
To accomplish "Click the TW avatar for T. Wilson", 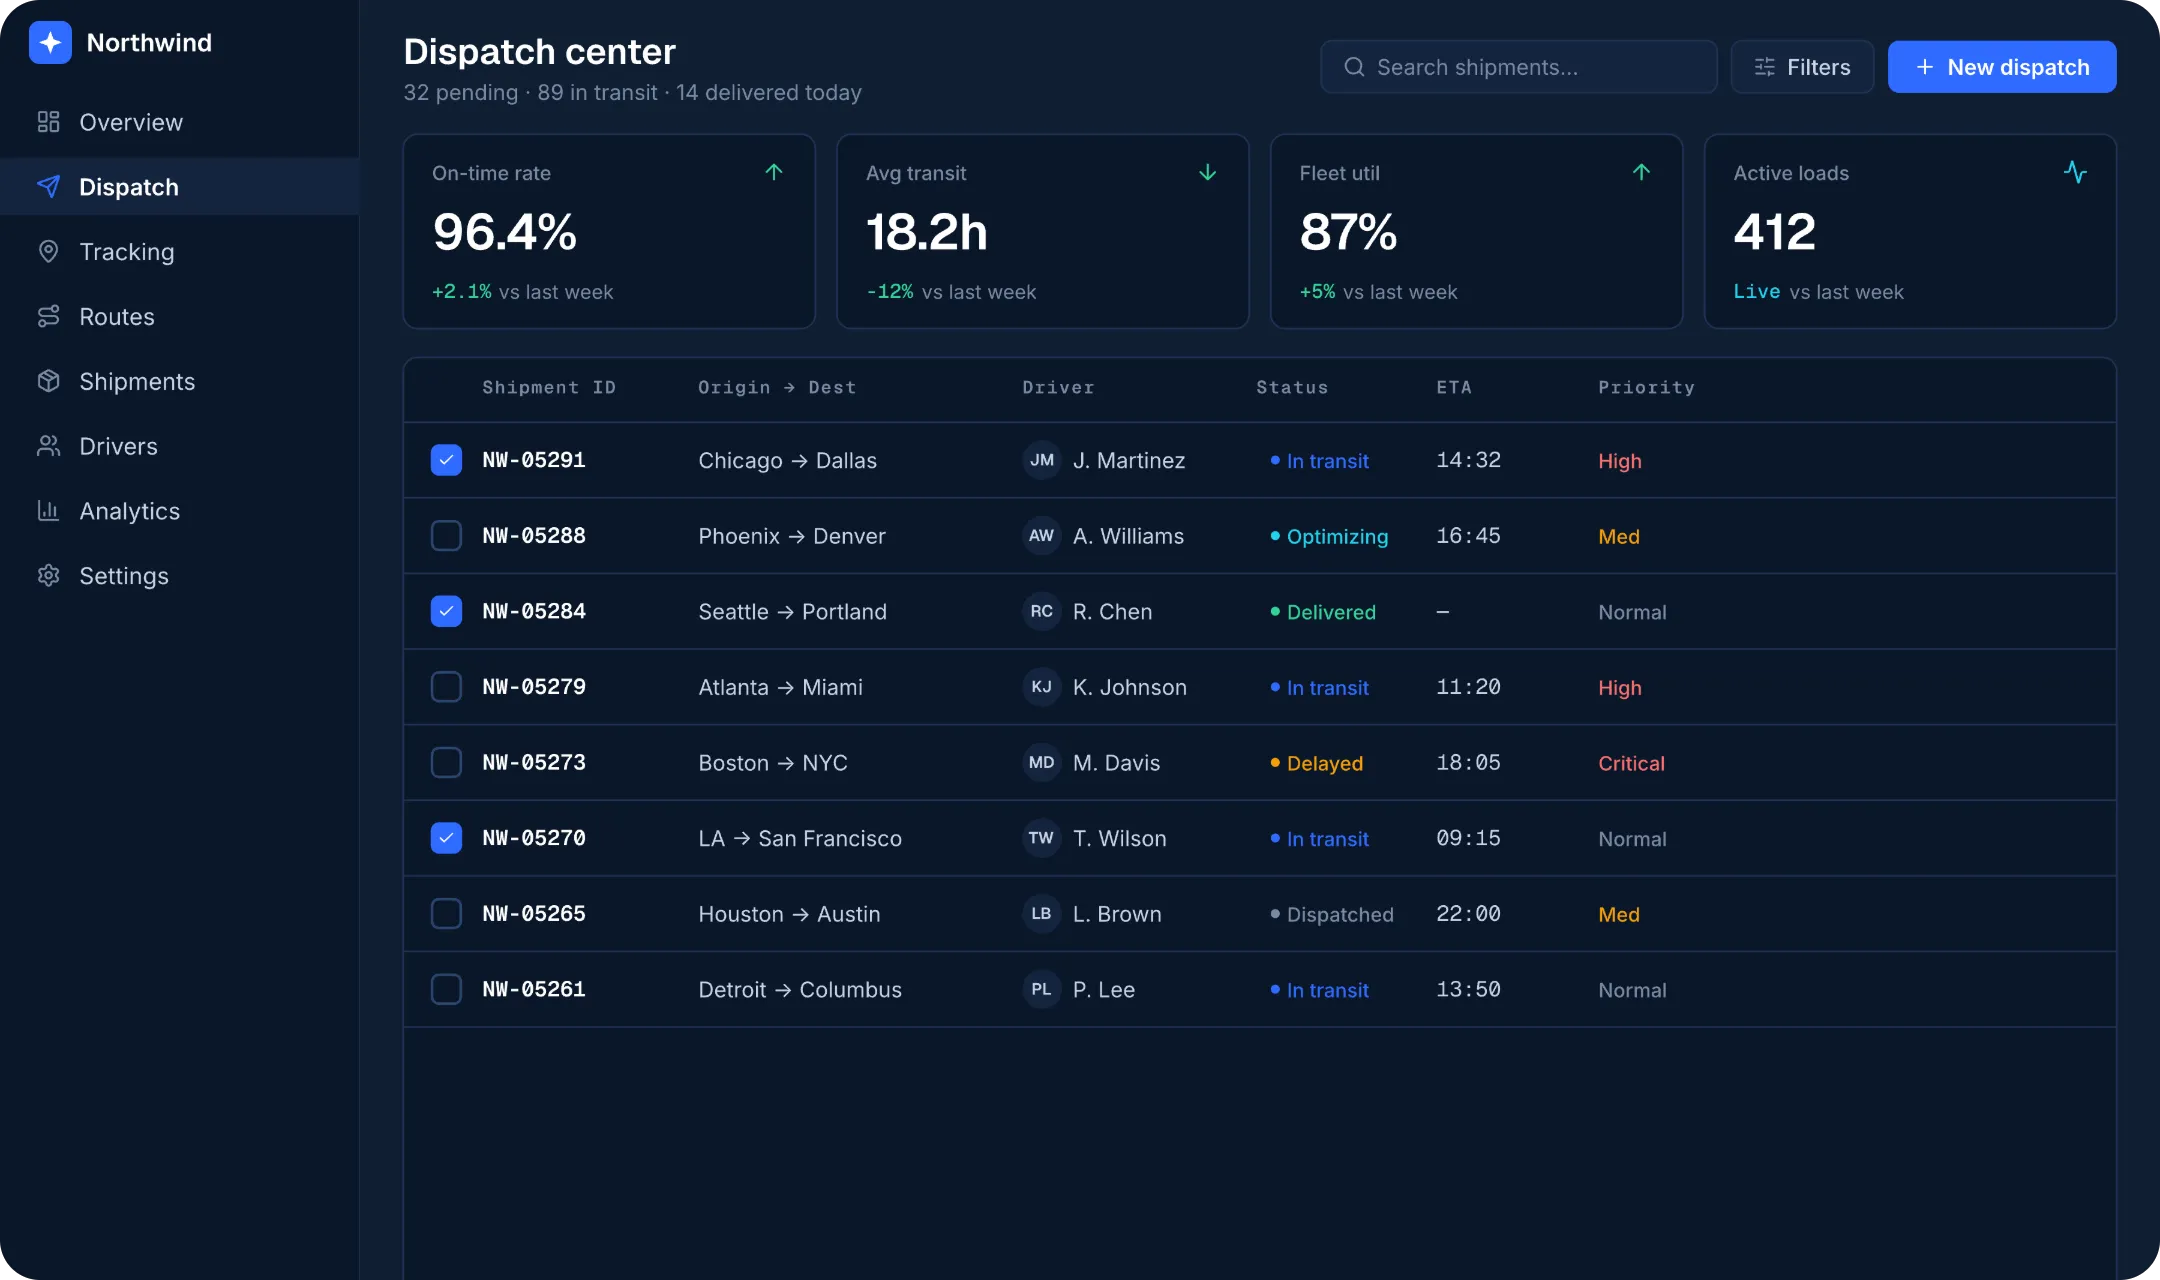I will pyautogui.click(x=1042, y=838).
